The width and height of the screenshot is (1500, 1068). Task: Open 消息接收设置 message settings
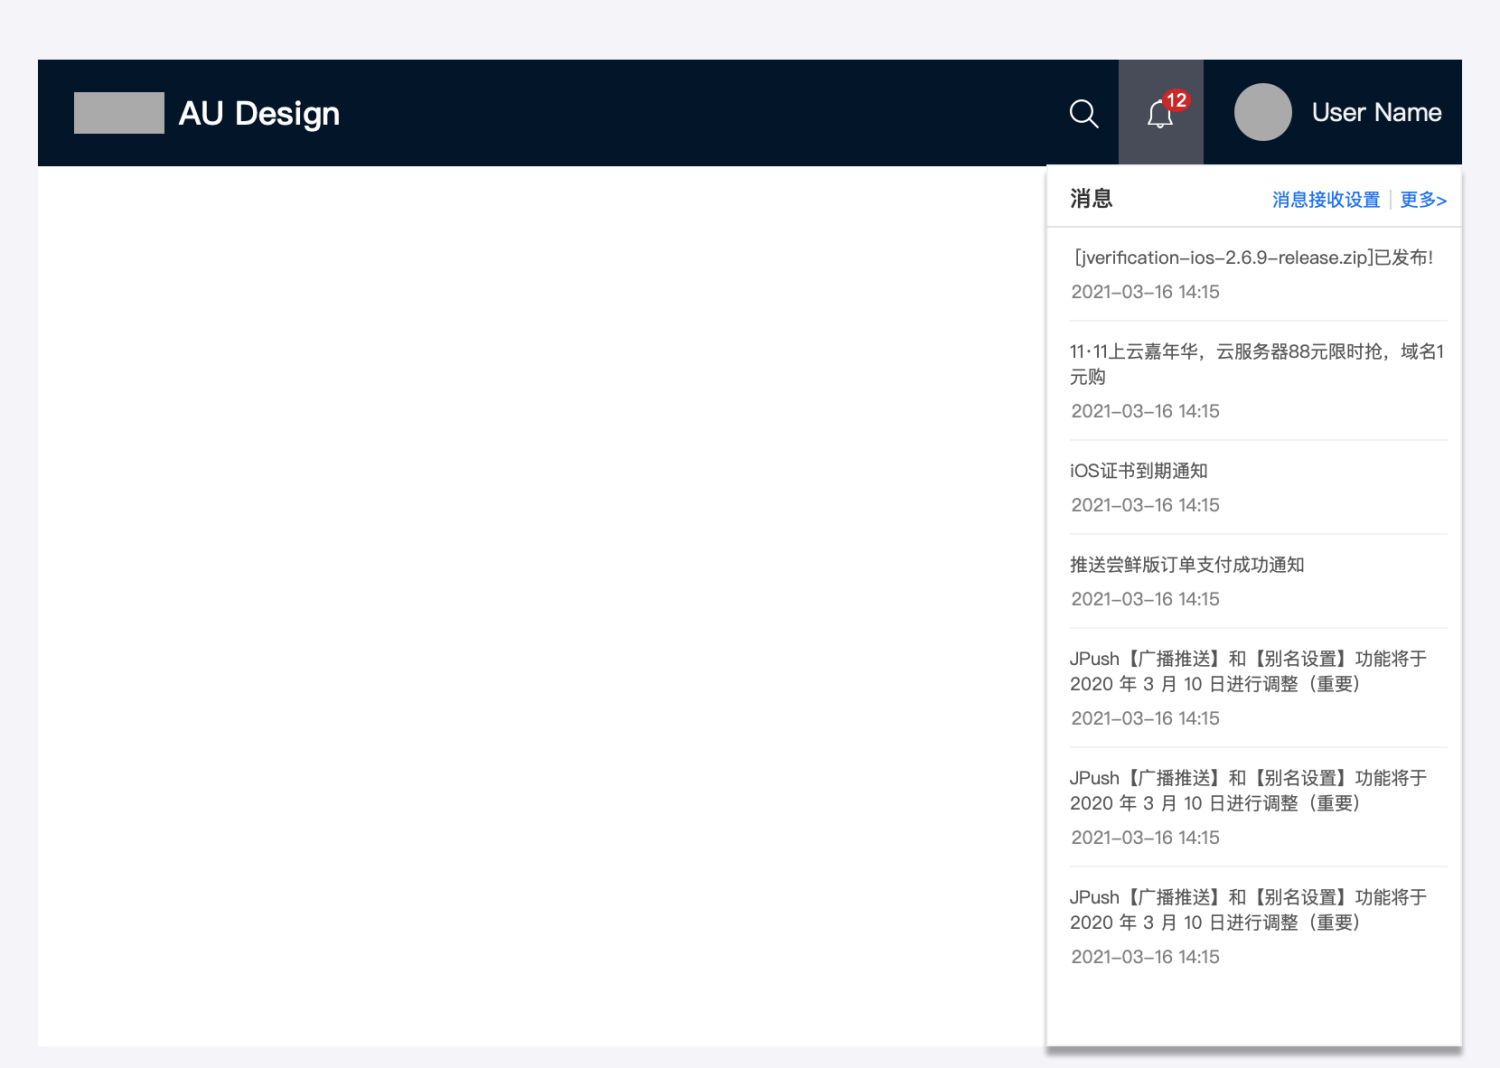pos(1324,199)
